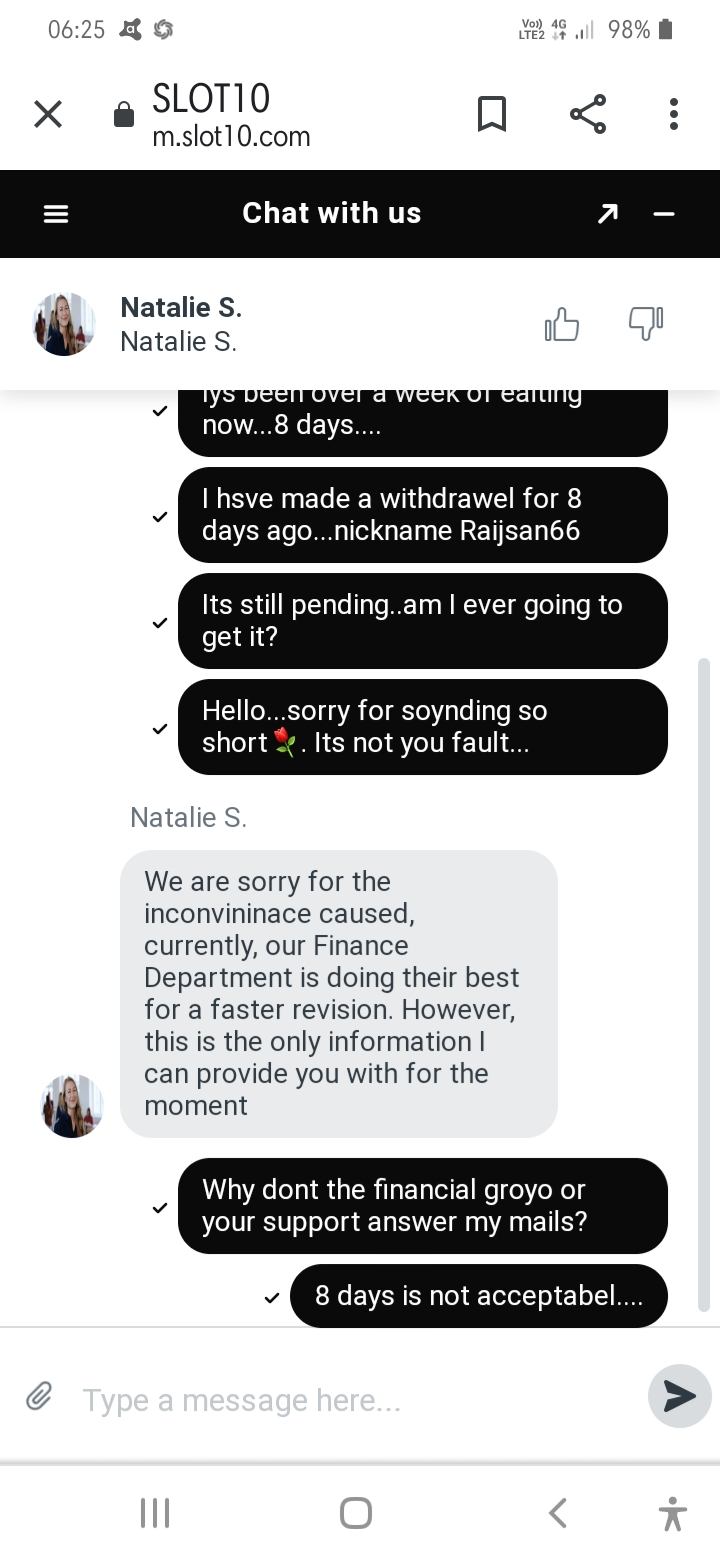Share the SLOT10 page
Image resolution: width=720 pixels, height=1560 pixels.
pos(588,115)
